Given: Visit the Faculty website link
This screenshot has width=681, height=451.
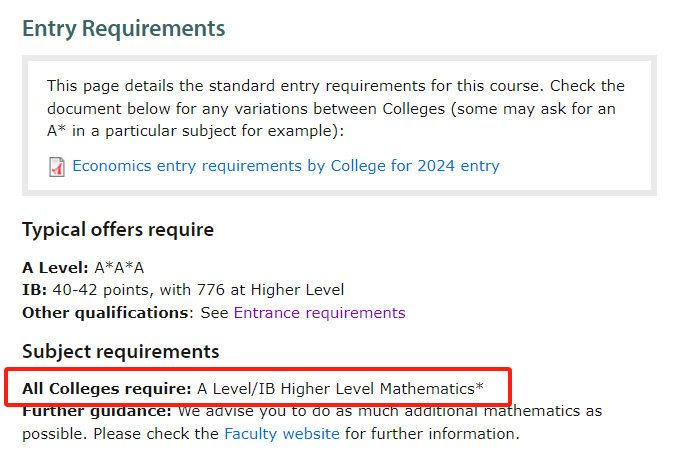Looking at the screenshot, I should (x=281, y=434).
